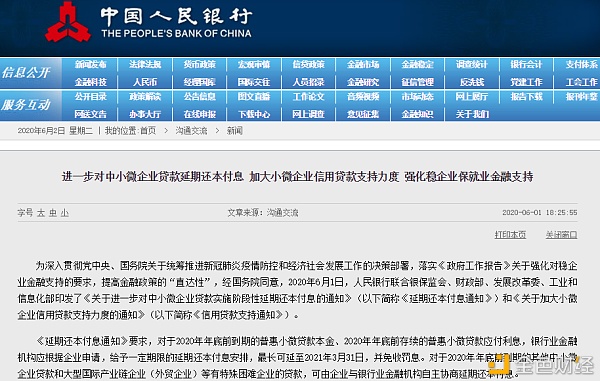The image size is (600, 381).
Task: Select the 政策解读 menu item
Action: click(145, 96)
